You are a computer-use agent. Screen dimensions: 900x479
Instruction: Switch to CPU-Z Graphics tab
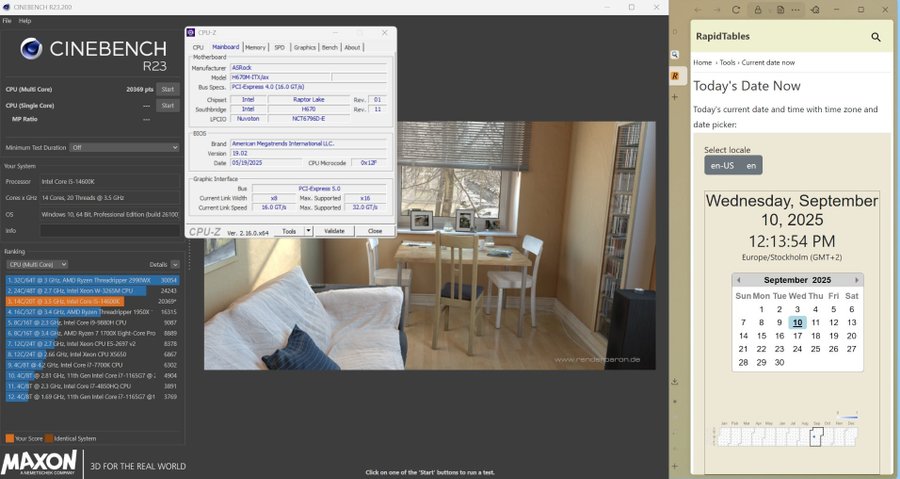tap(305, 48)
